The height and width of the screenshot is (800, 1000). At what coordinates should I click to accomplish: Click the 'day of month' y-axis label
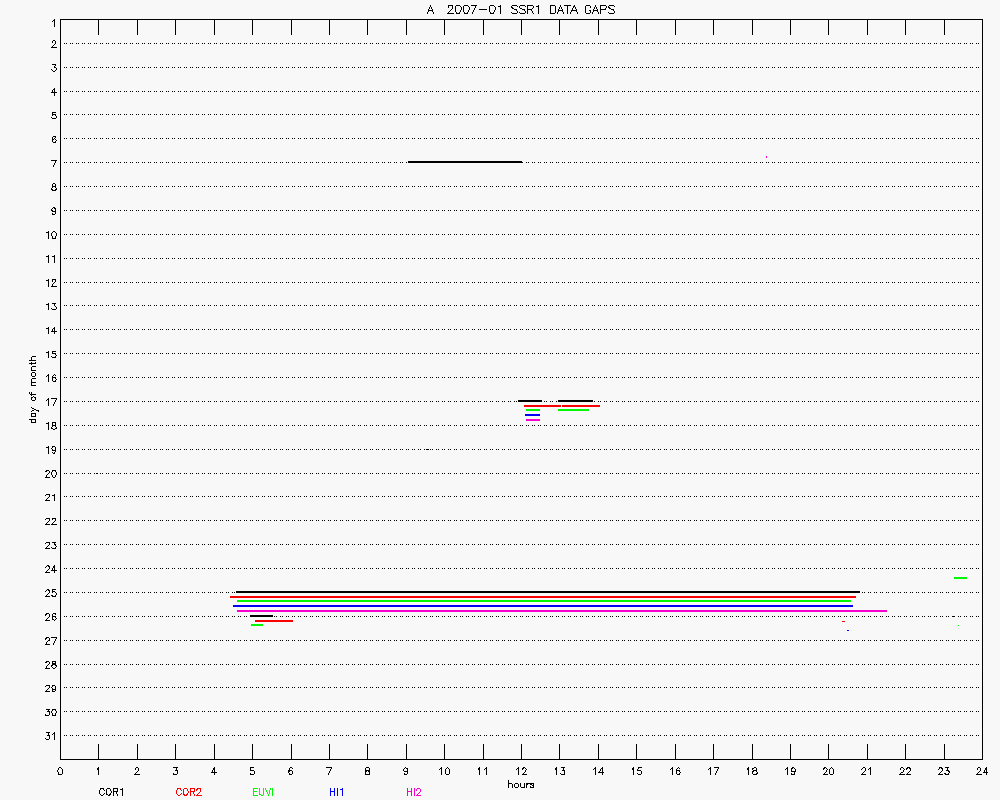pyautogui.click(x=33, y=389)
